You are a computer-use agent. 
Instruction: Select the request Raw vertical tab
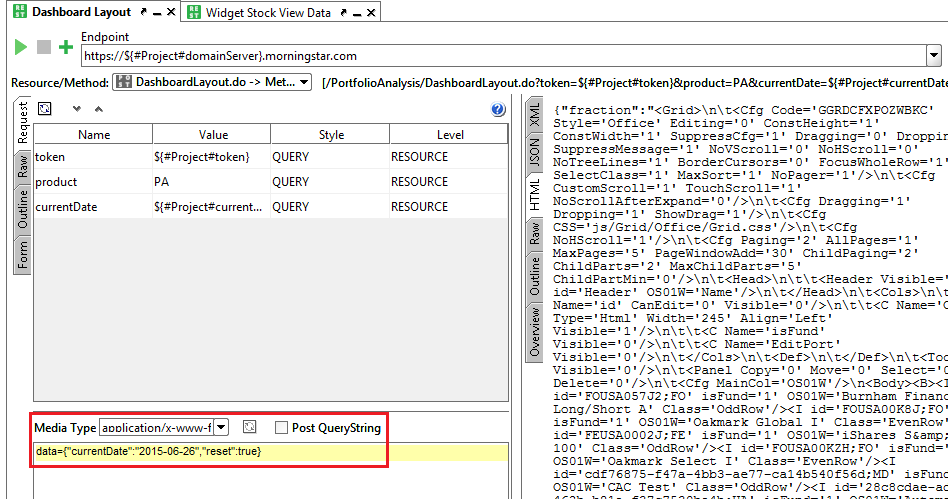coord(22,166)
